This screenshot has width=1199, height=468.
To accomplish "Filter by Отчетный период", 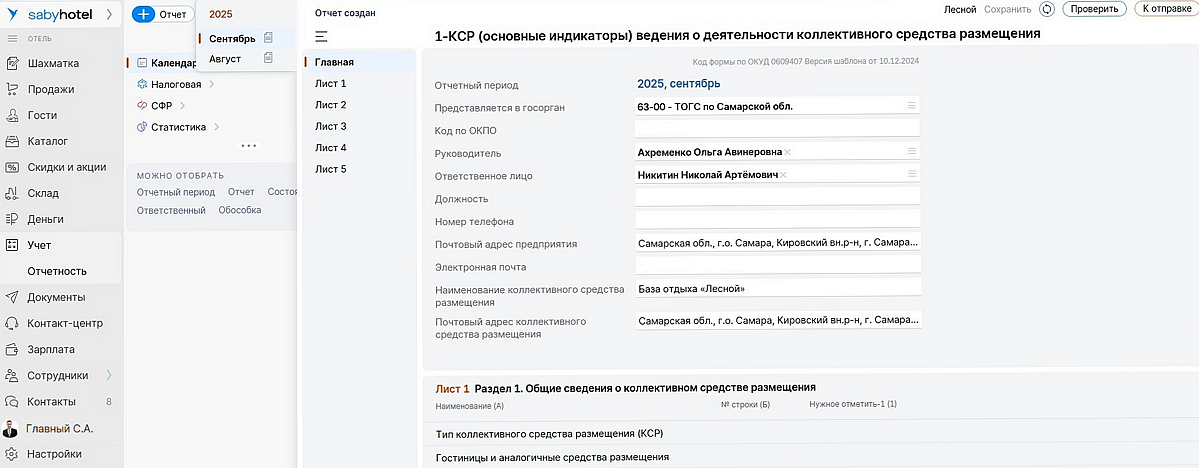I will pyautogui.click(x=176, y=192).
